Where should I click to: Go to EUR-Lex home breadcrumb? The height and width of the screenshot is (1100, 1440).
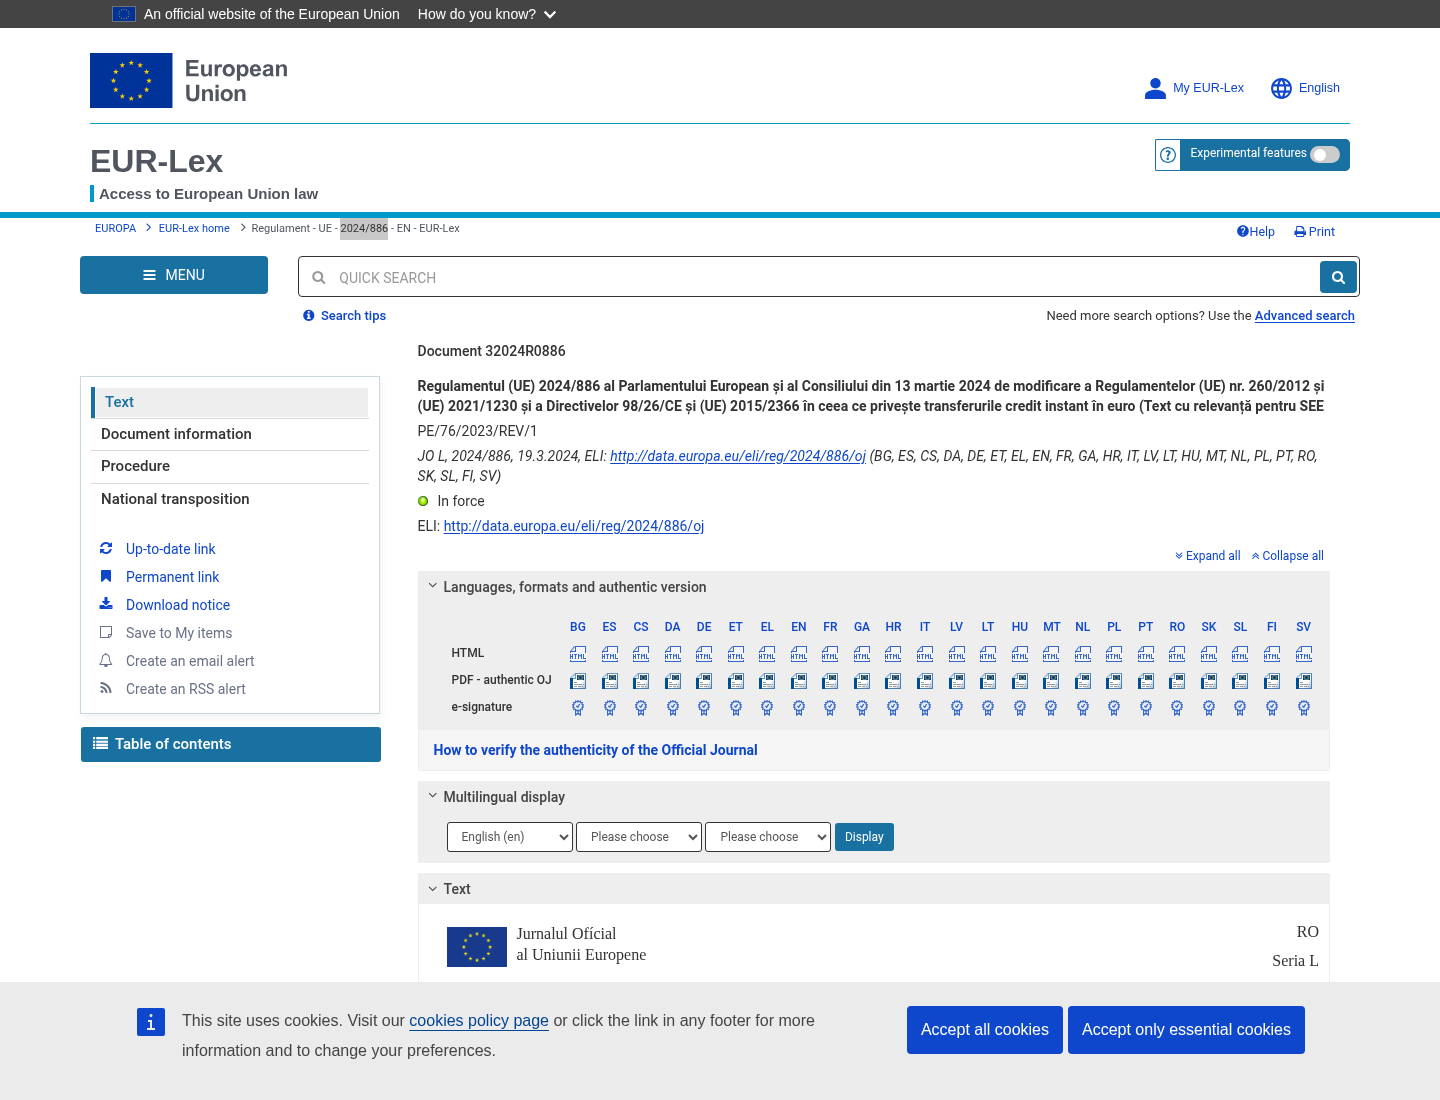pyautogui.click(x=194, y=228)
